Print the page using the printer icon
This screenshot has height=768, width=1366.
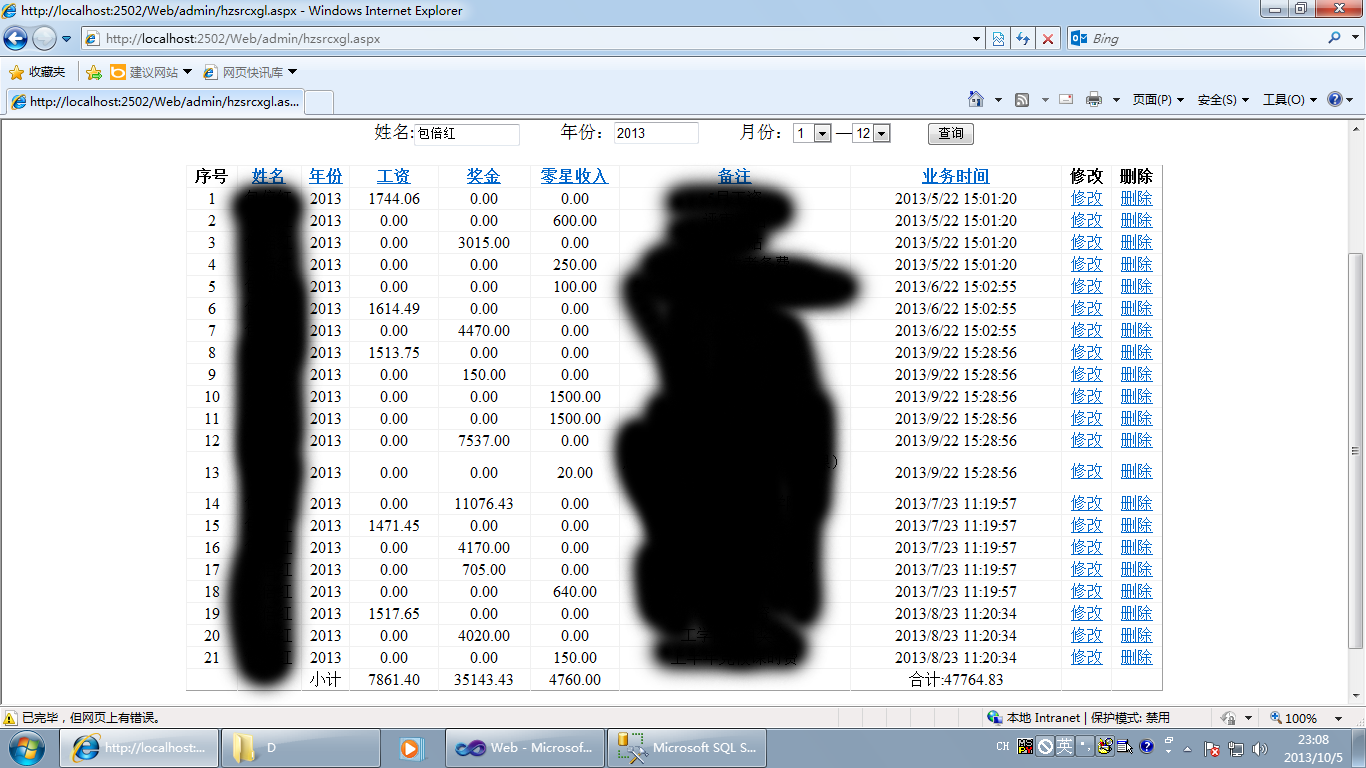coord(1094,100)
